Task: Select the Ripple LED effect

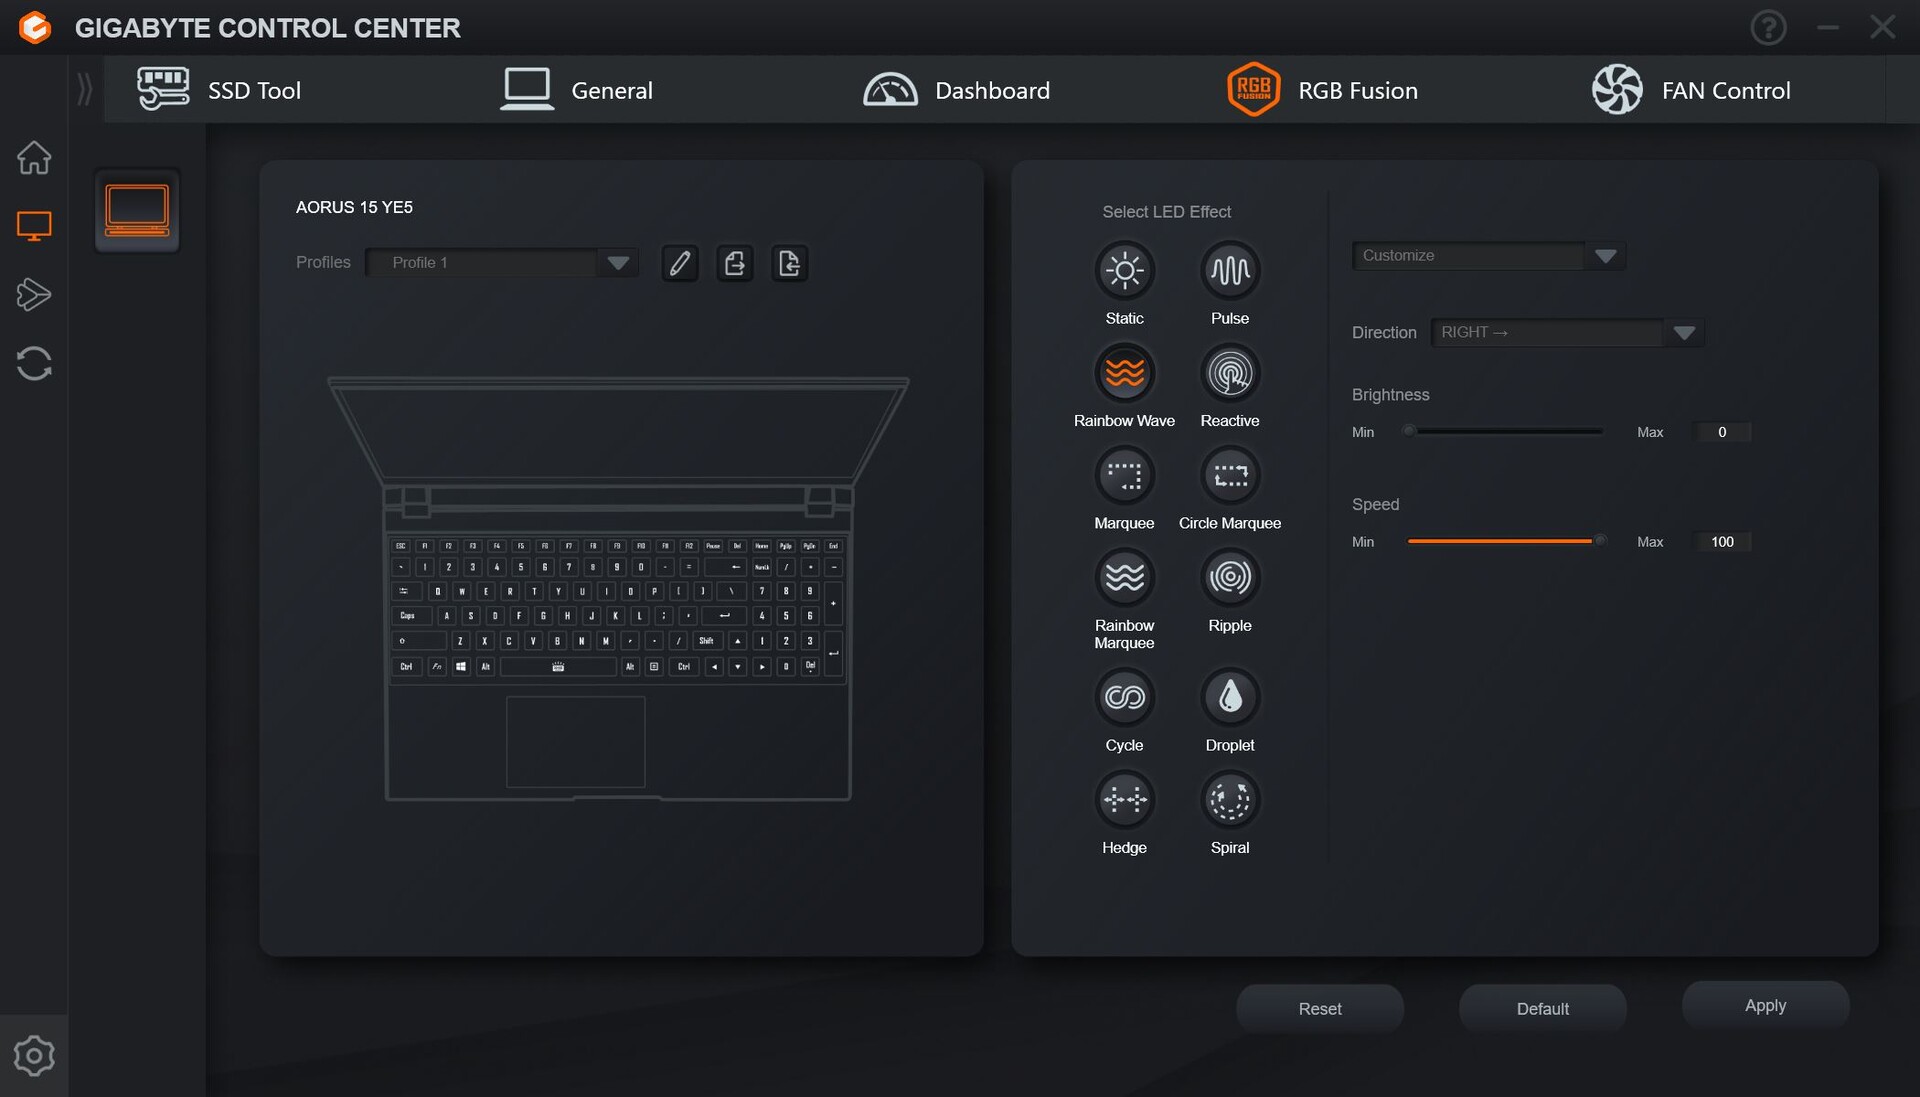Action: pyautogui.click(x=1229, y=577)
